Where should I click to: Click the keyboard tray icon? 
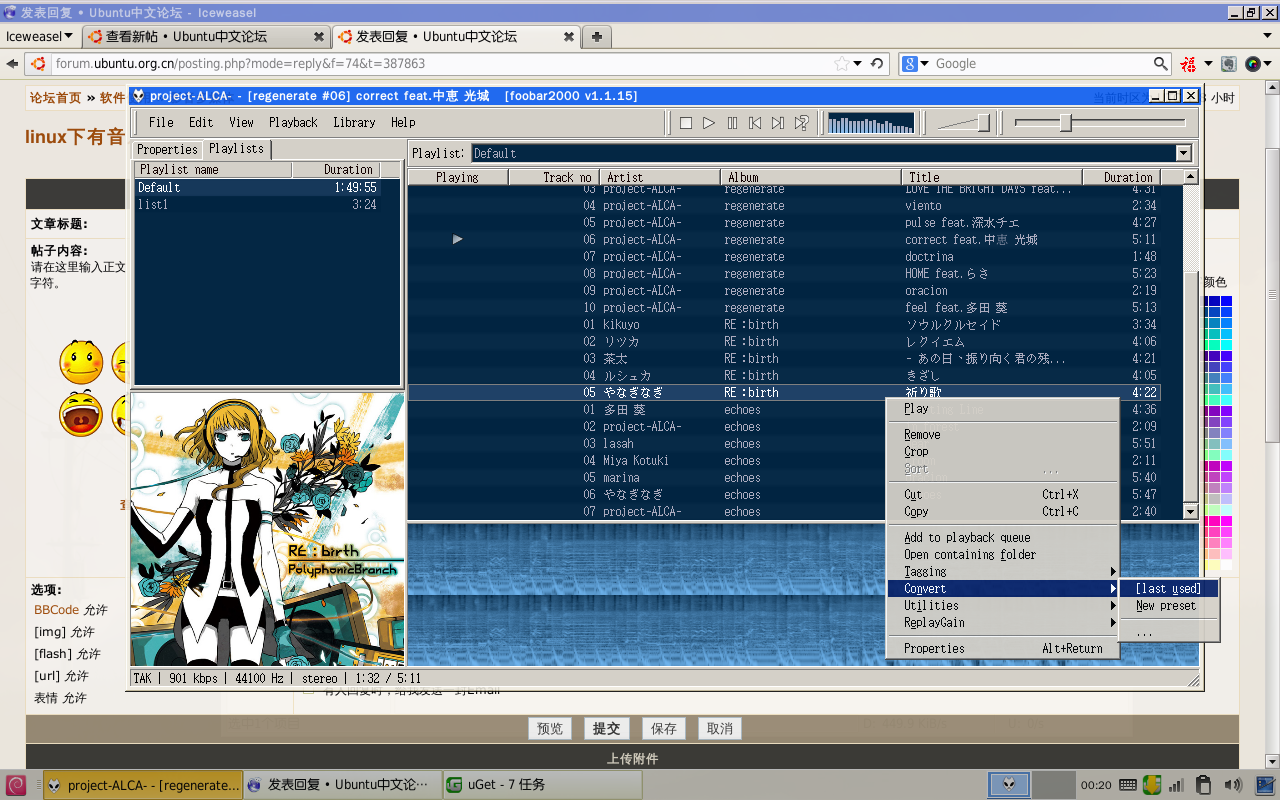pos(1127,785)
